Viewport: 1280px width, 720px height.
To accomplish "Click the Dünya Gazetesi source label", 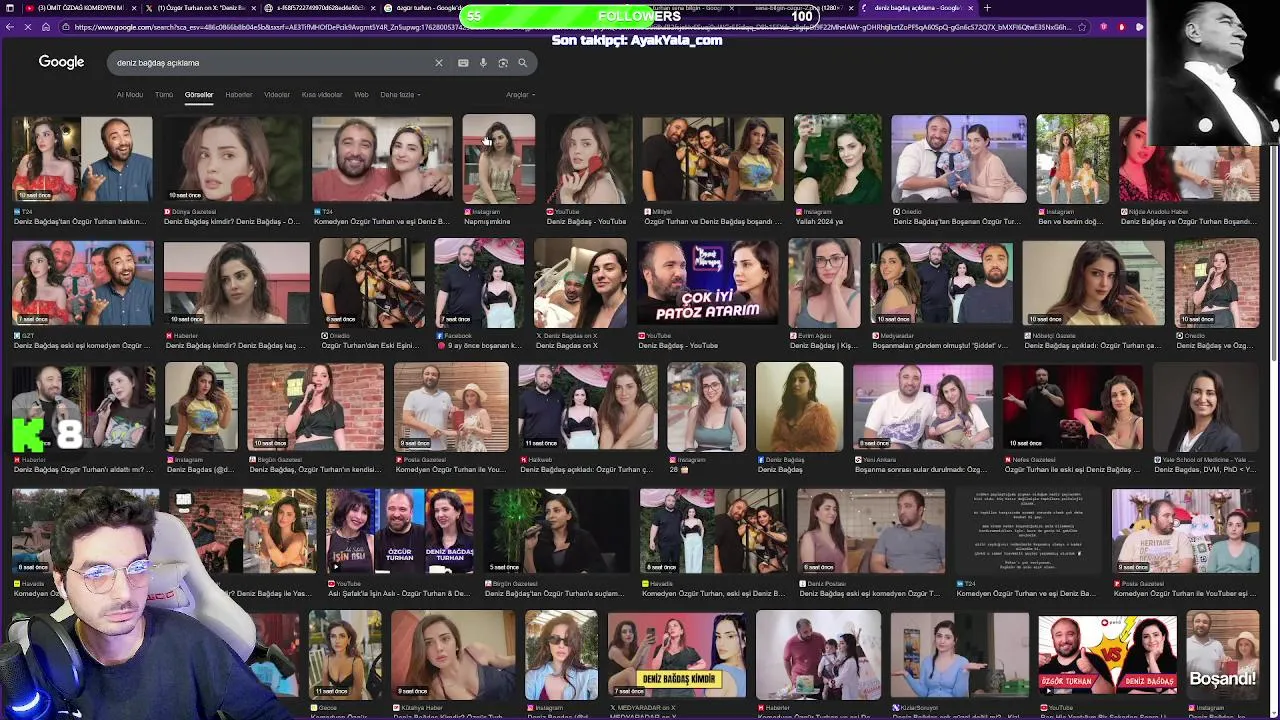I will click(193, 212).
